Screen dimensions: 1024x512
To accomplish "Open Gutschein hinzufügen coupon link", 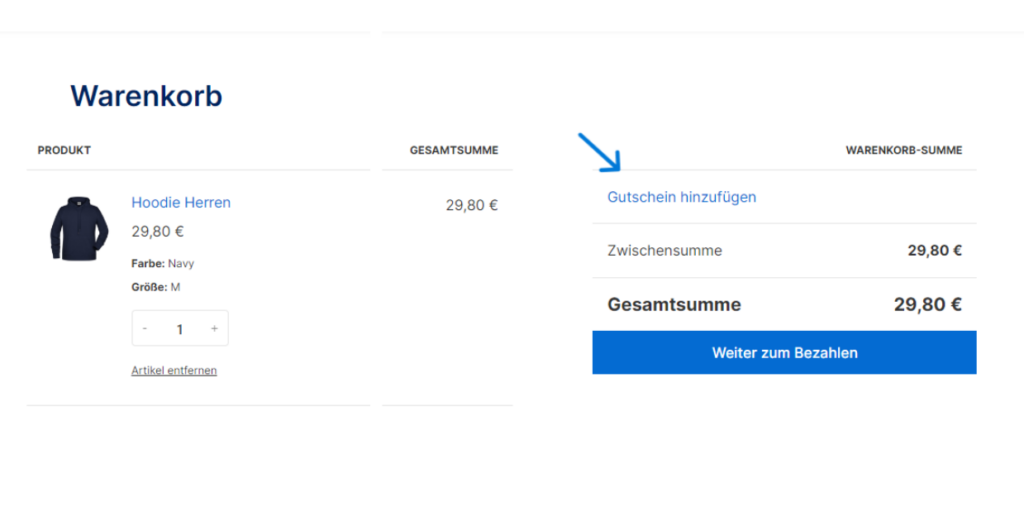I will tap(682, 197).
